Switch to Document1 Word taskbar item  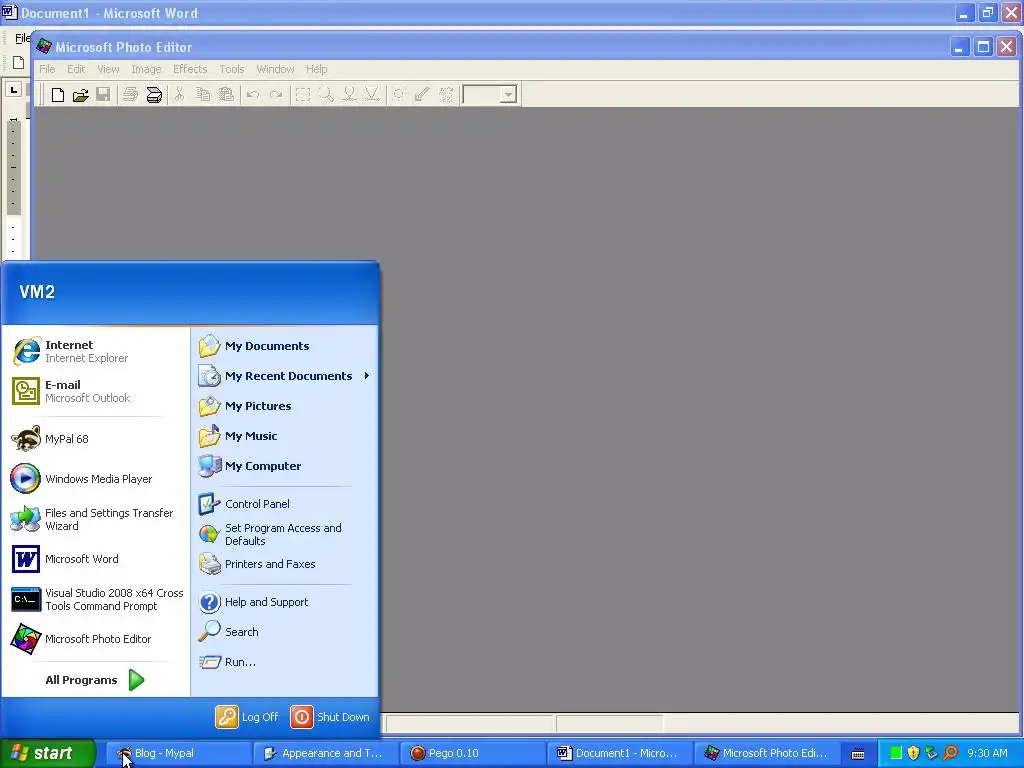coord(618,753)
